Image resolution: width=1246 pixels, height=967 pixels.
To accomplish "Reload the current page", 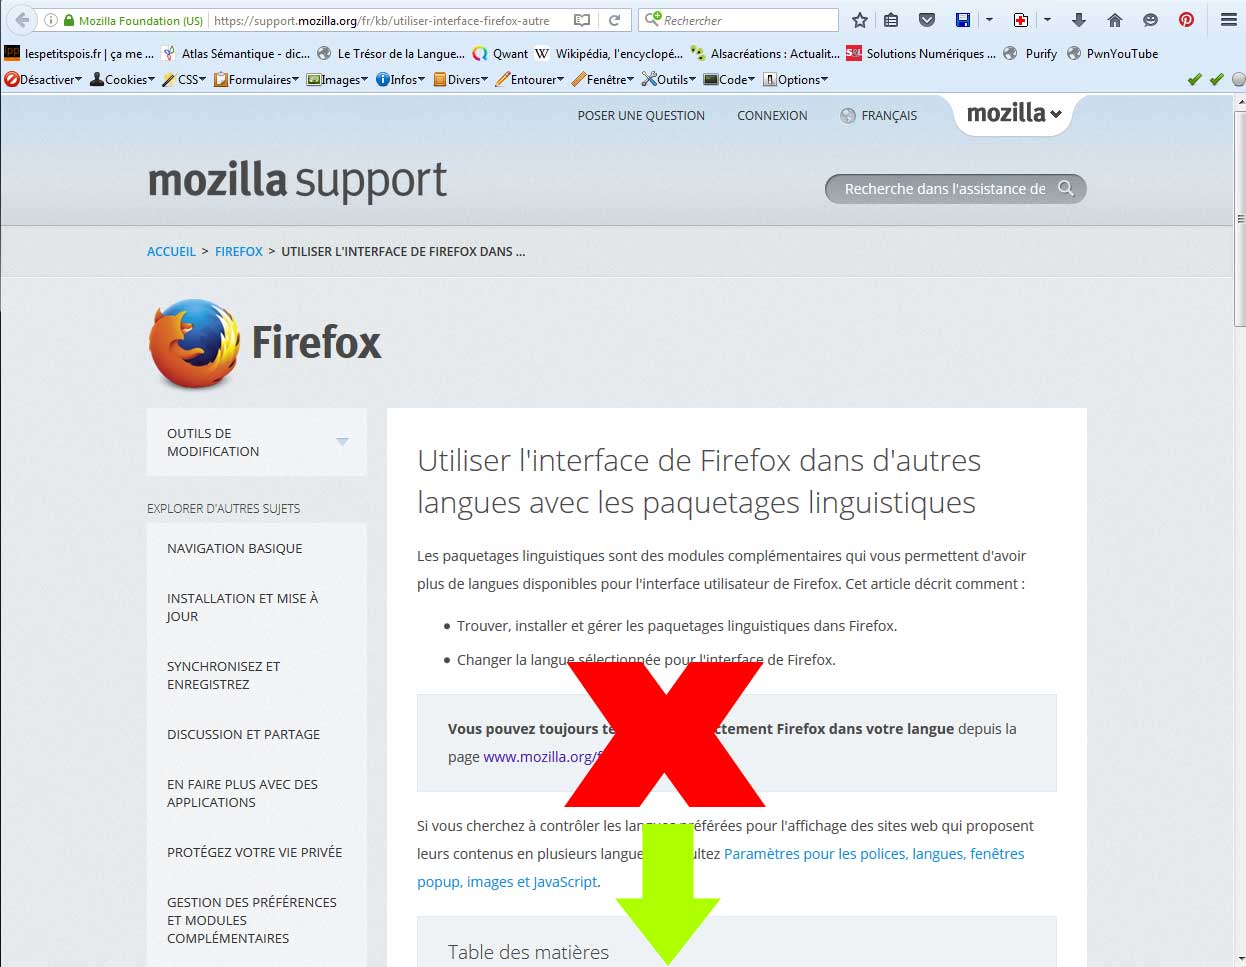I will (x=615, y=20).
